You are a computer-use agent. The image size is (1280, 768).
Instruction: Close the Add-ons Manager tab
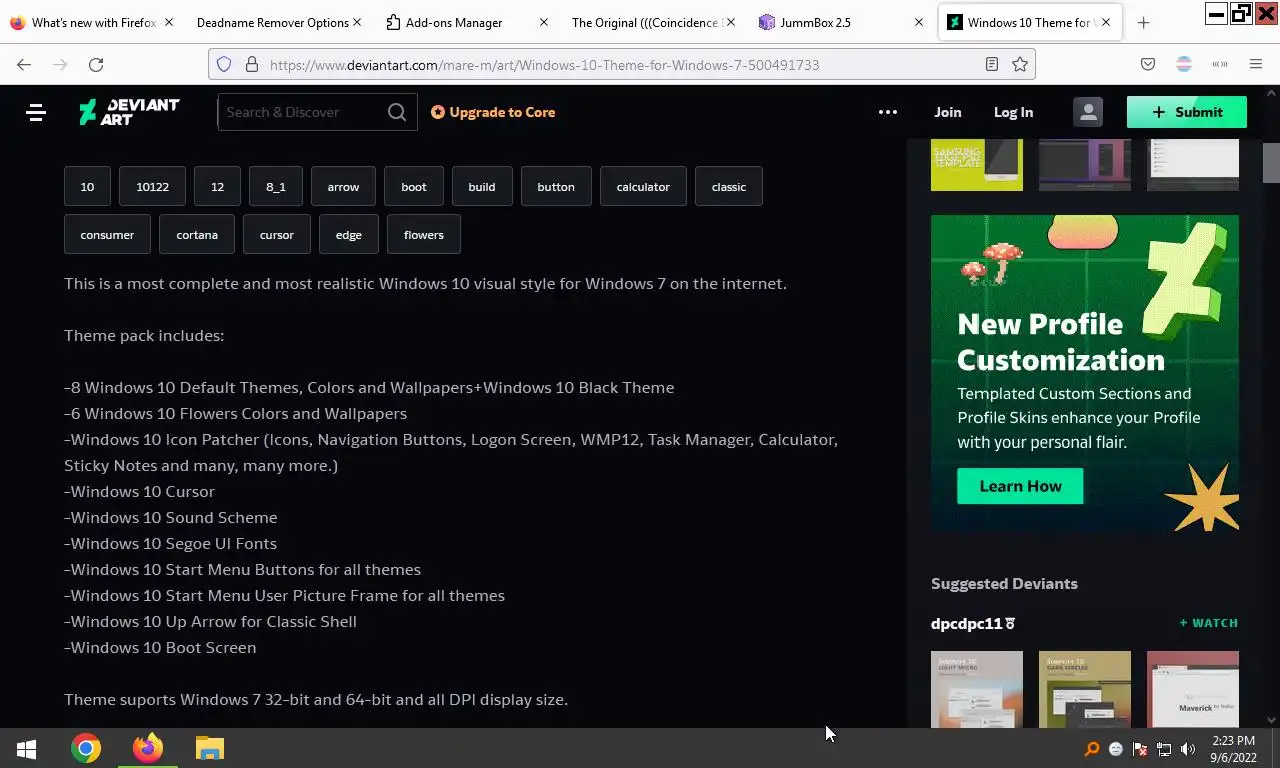pyautogui.click(x=544, y=22)
